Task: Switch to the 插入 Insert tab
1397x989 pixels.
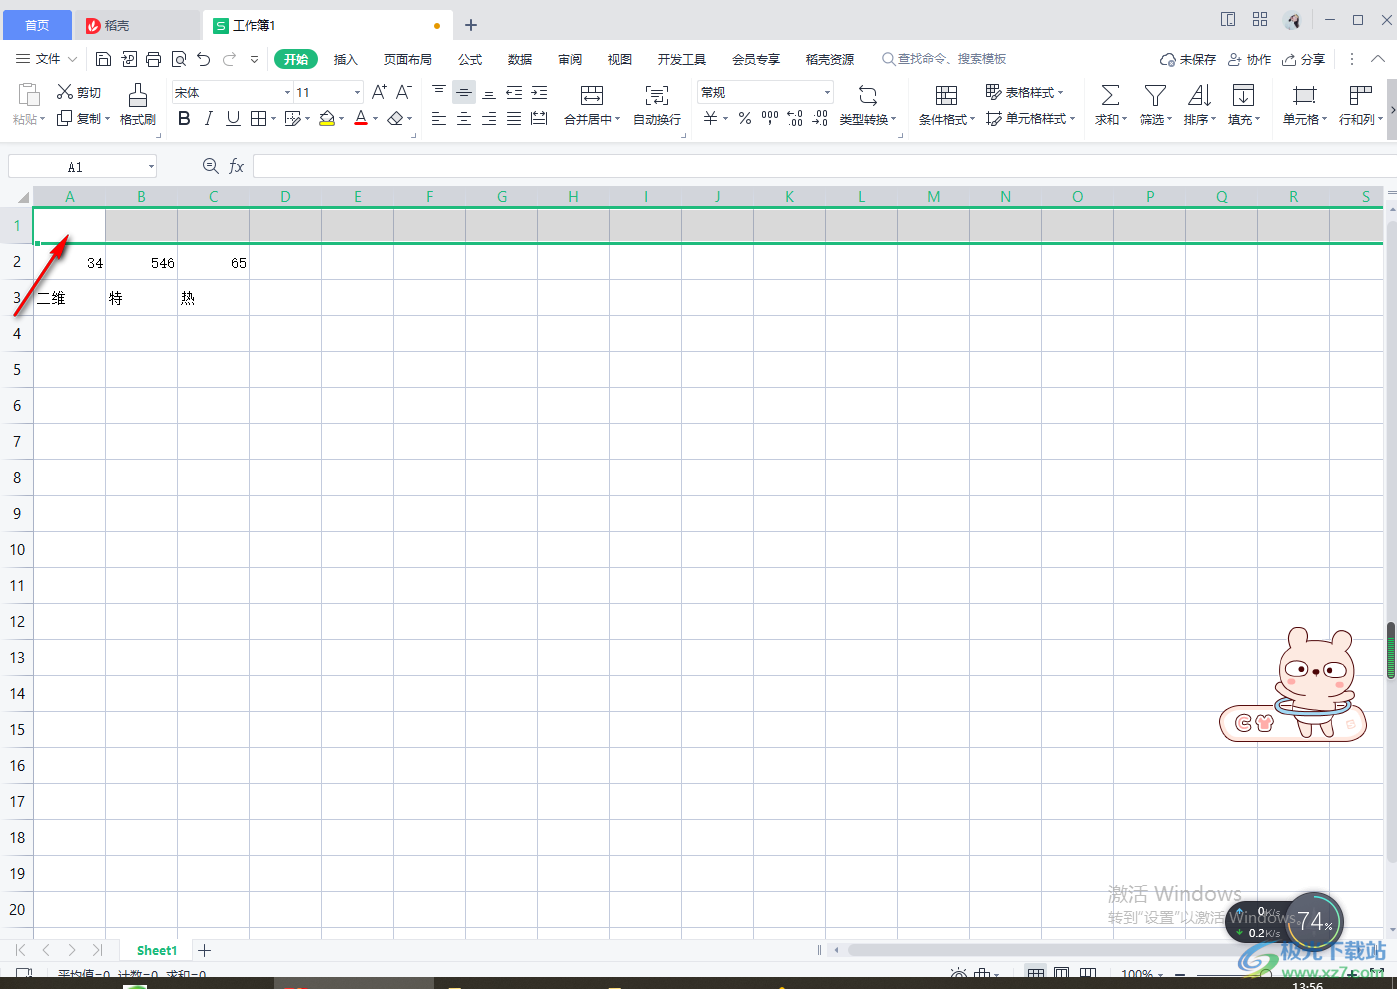Action: [x=345, y=59]
